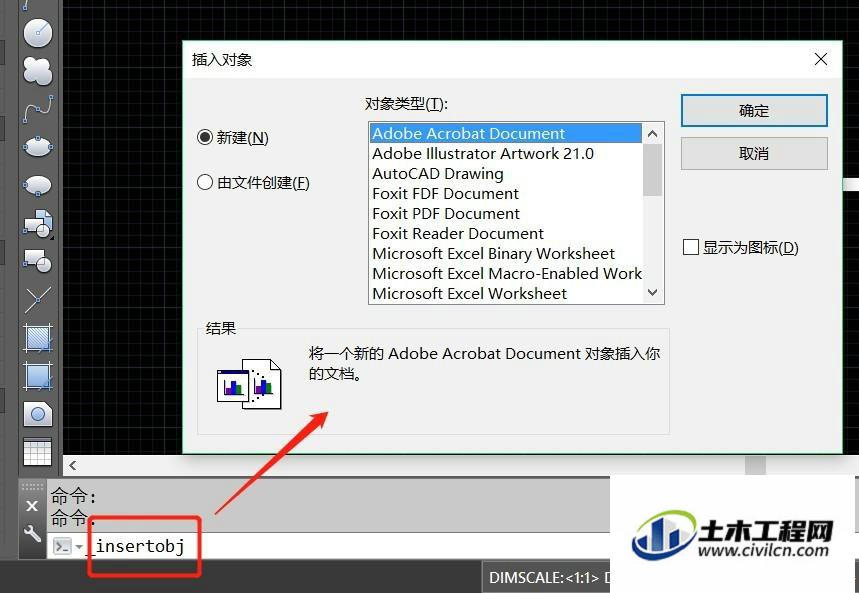Select Adobe Acrobat Document in the list
The height and width of the screenshot is (593, 859).
(506, 133)
